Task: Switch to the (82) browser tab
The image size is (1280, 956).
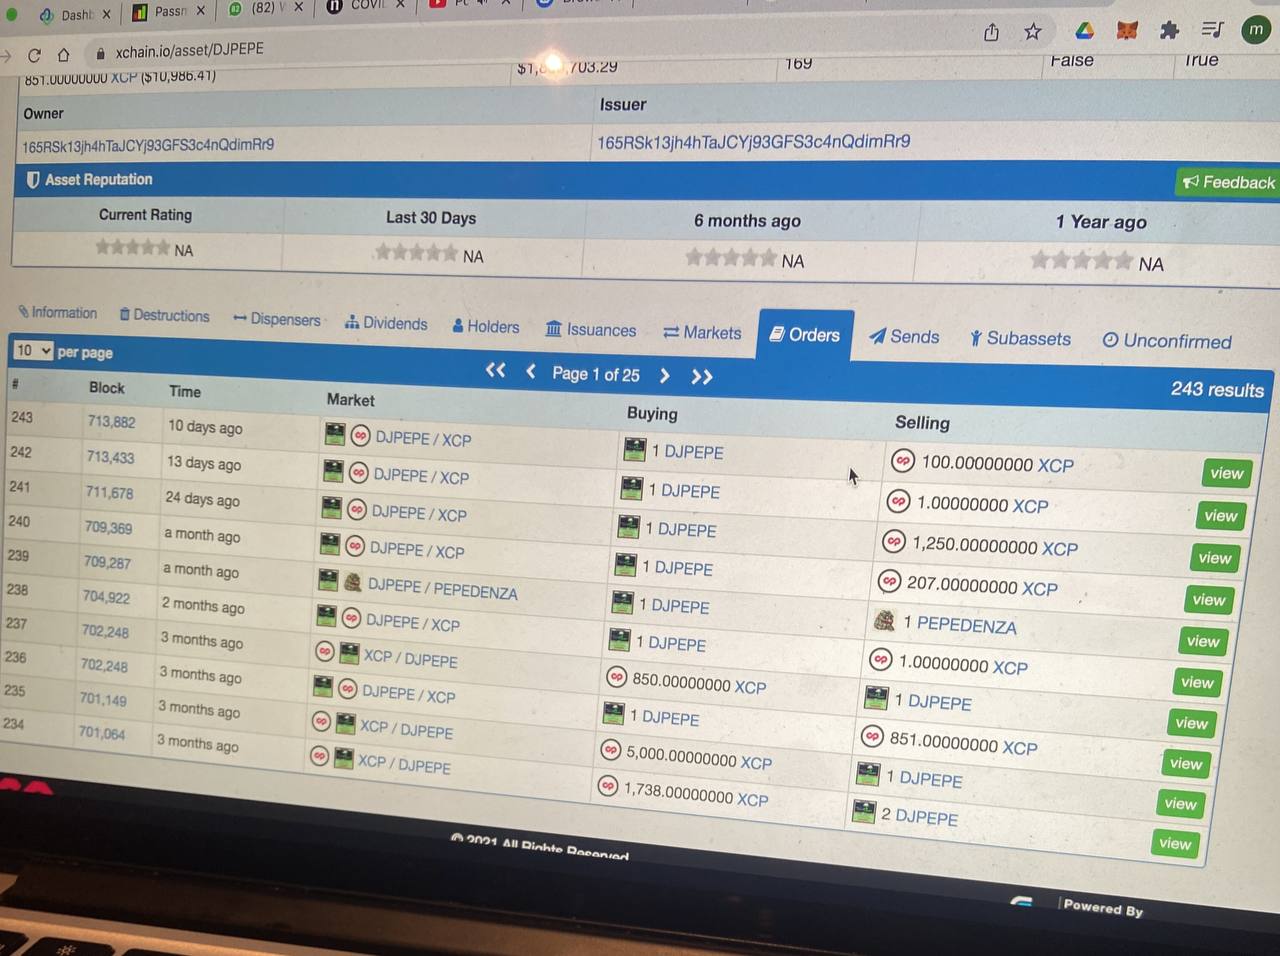Action: 265,9
